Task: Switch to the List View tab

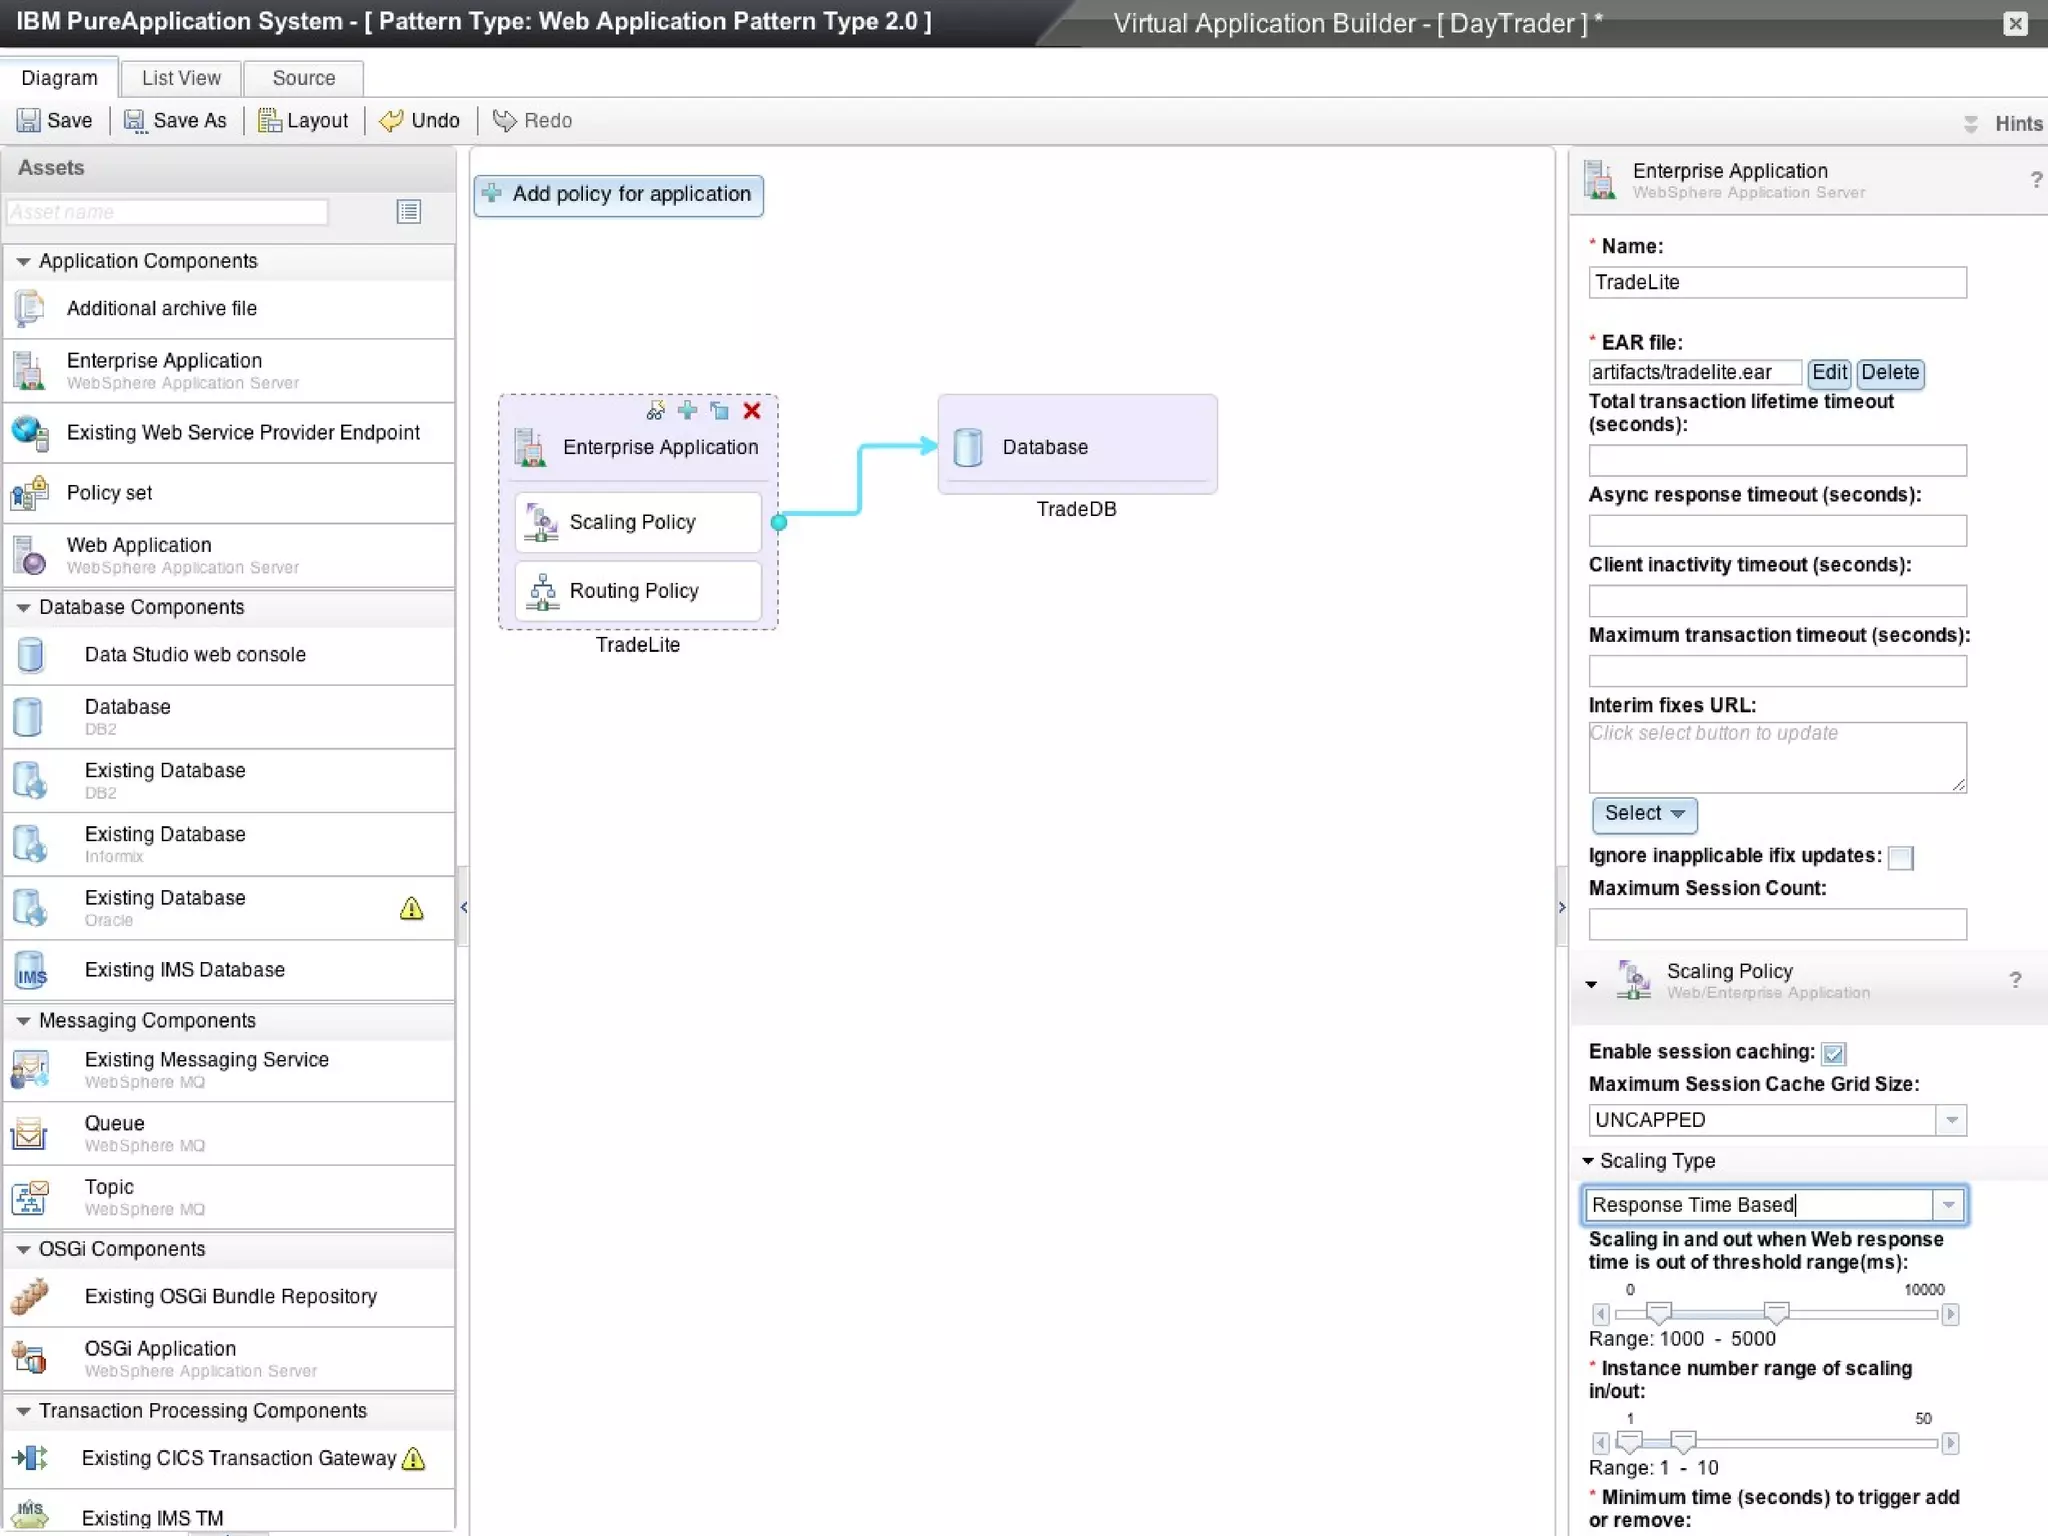Action: click(181, 78)
